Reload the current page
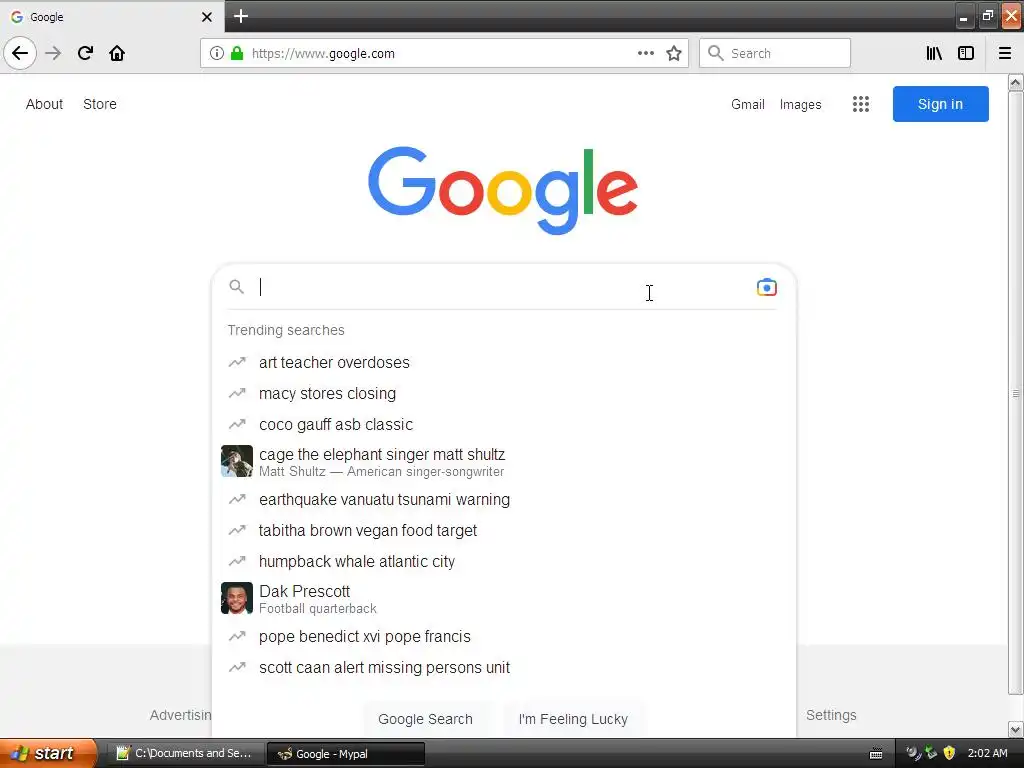Screen dimensions: 1024x768 point(85,53)
